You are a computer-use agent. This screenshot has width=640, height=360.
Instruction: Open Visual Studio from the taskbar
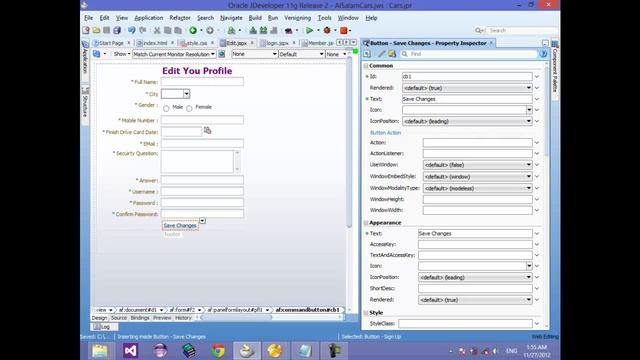tap(130, 351)
